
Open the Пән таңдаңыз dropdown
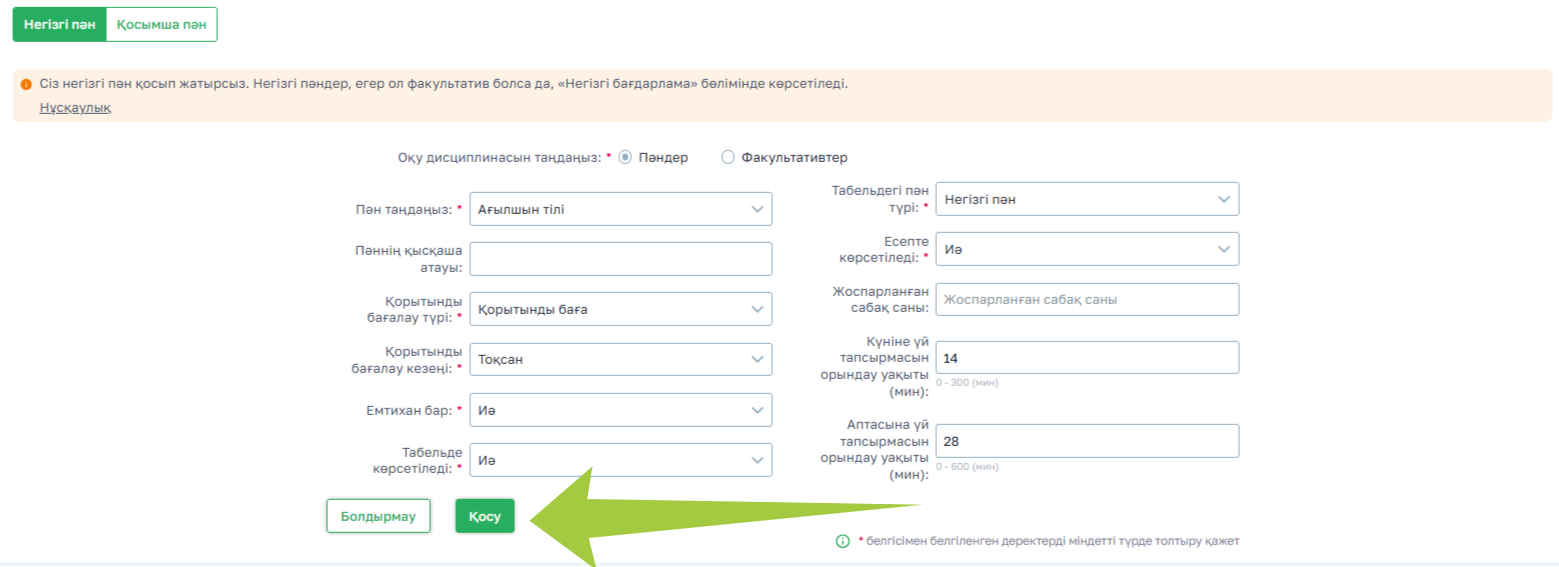pyautogui.click(x=620, y=209)
